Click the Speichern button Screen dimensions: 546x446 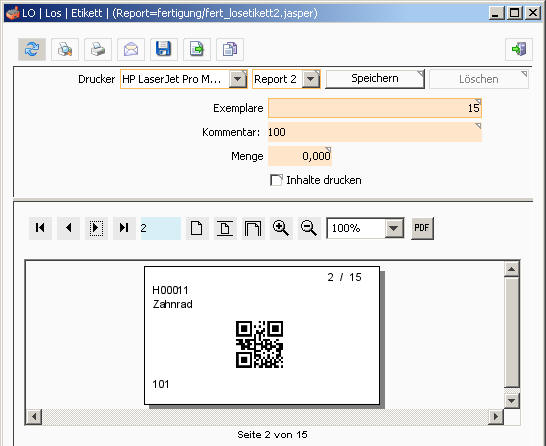click(375, 79)
